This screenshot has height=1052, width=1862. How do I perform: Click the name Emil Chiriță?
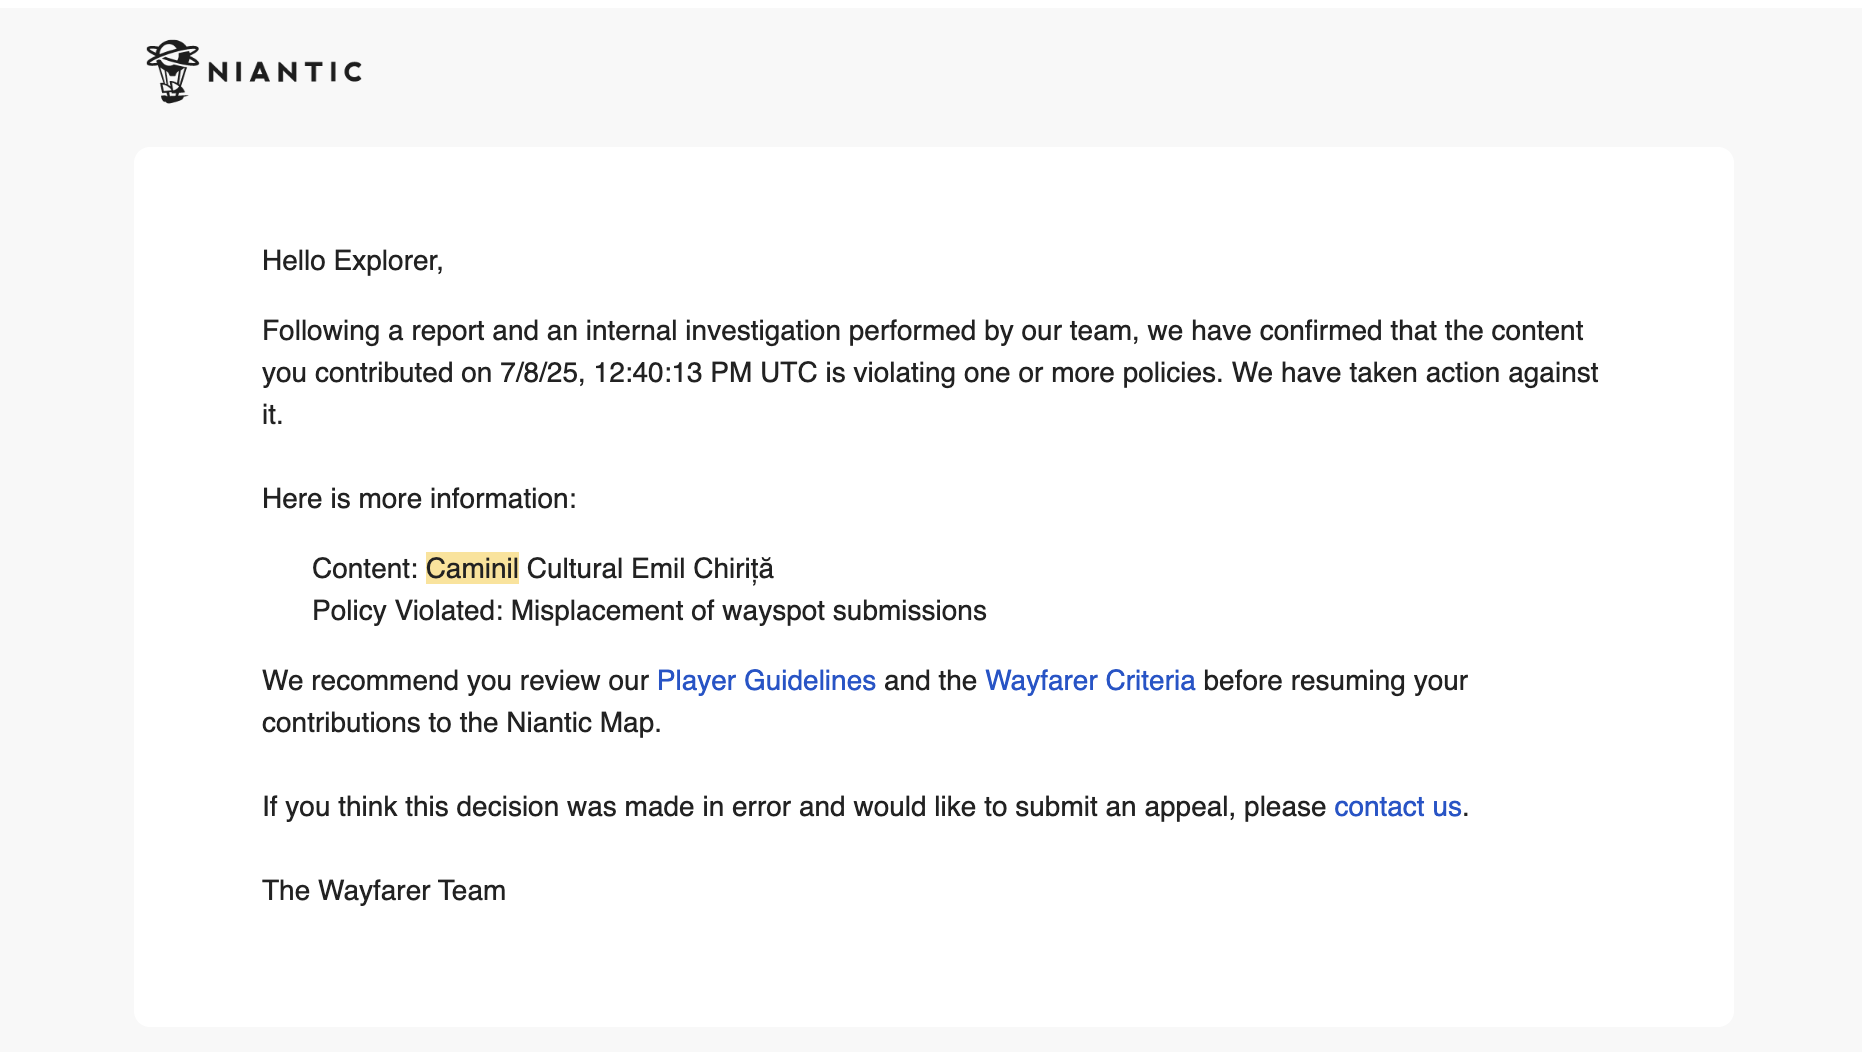[x=702, y=569]
